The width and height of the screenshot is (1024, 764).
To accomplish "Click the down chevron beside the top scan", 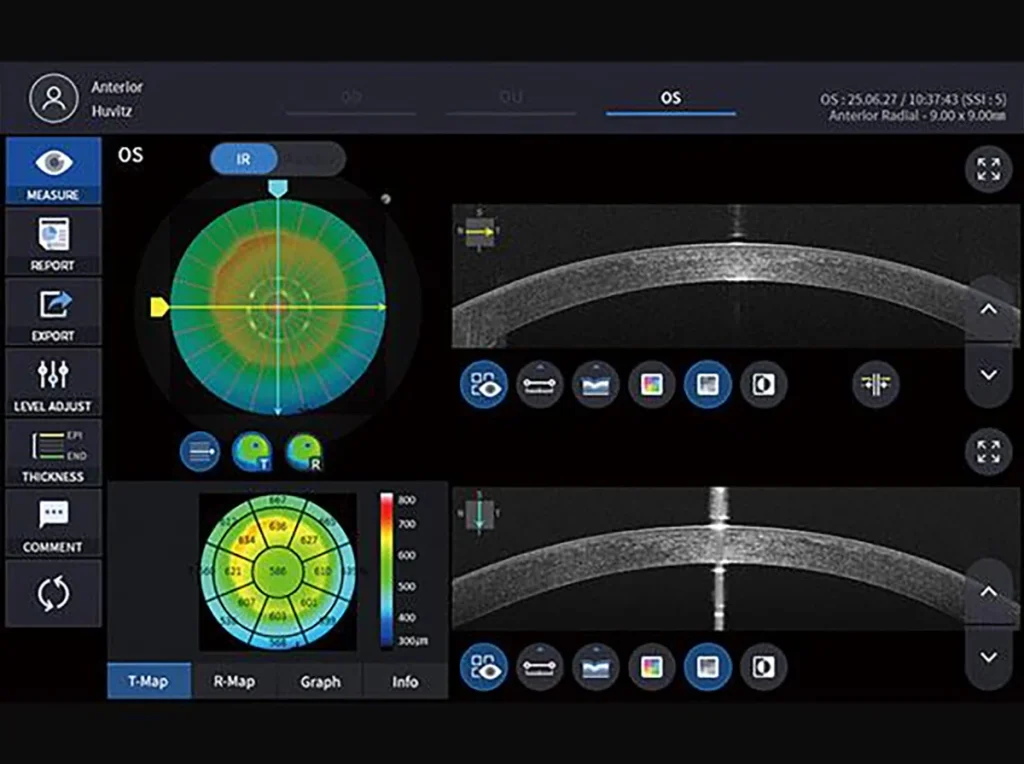I will 988,375.
